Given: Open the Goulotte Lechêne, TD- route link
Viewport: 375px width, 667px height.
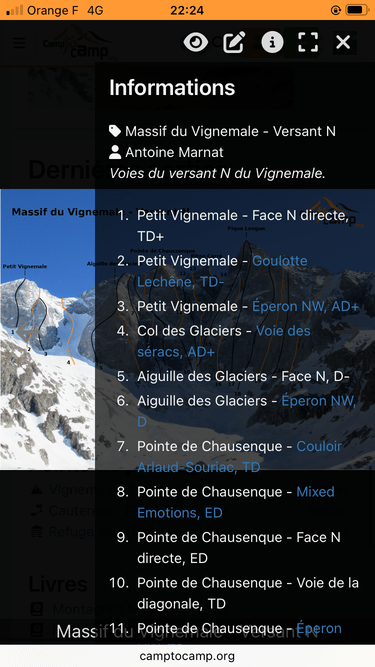Looking at the screenshot, I should point(222,271).
